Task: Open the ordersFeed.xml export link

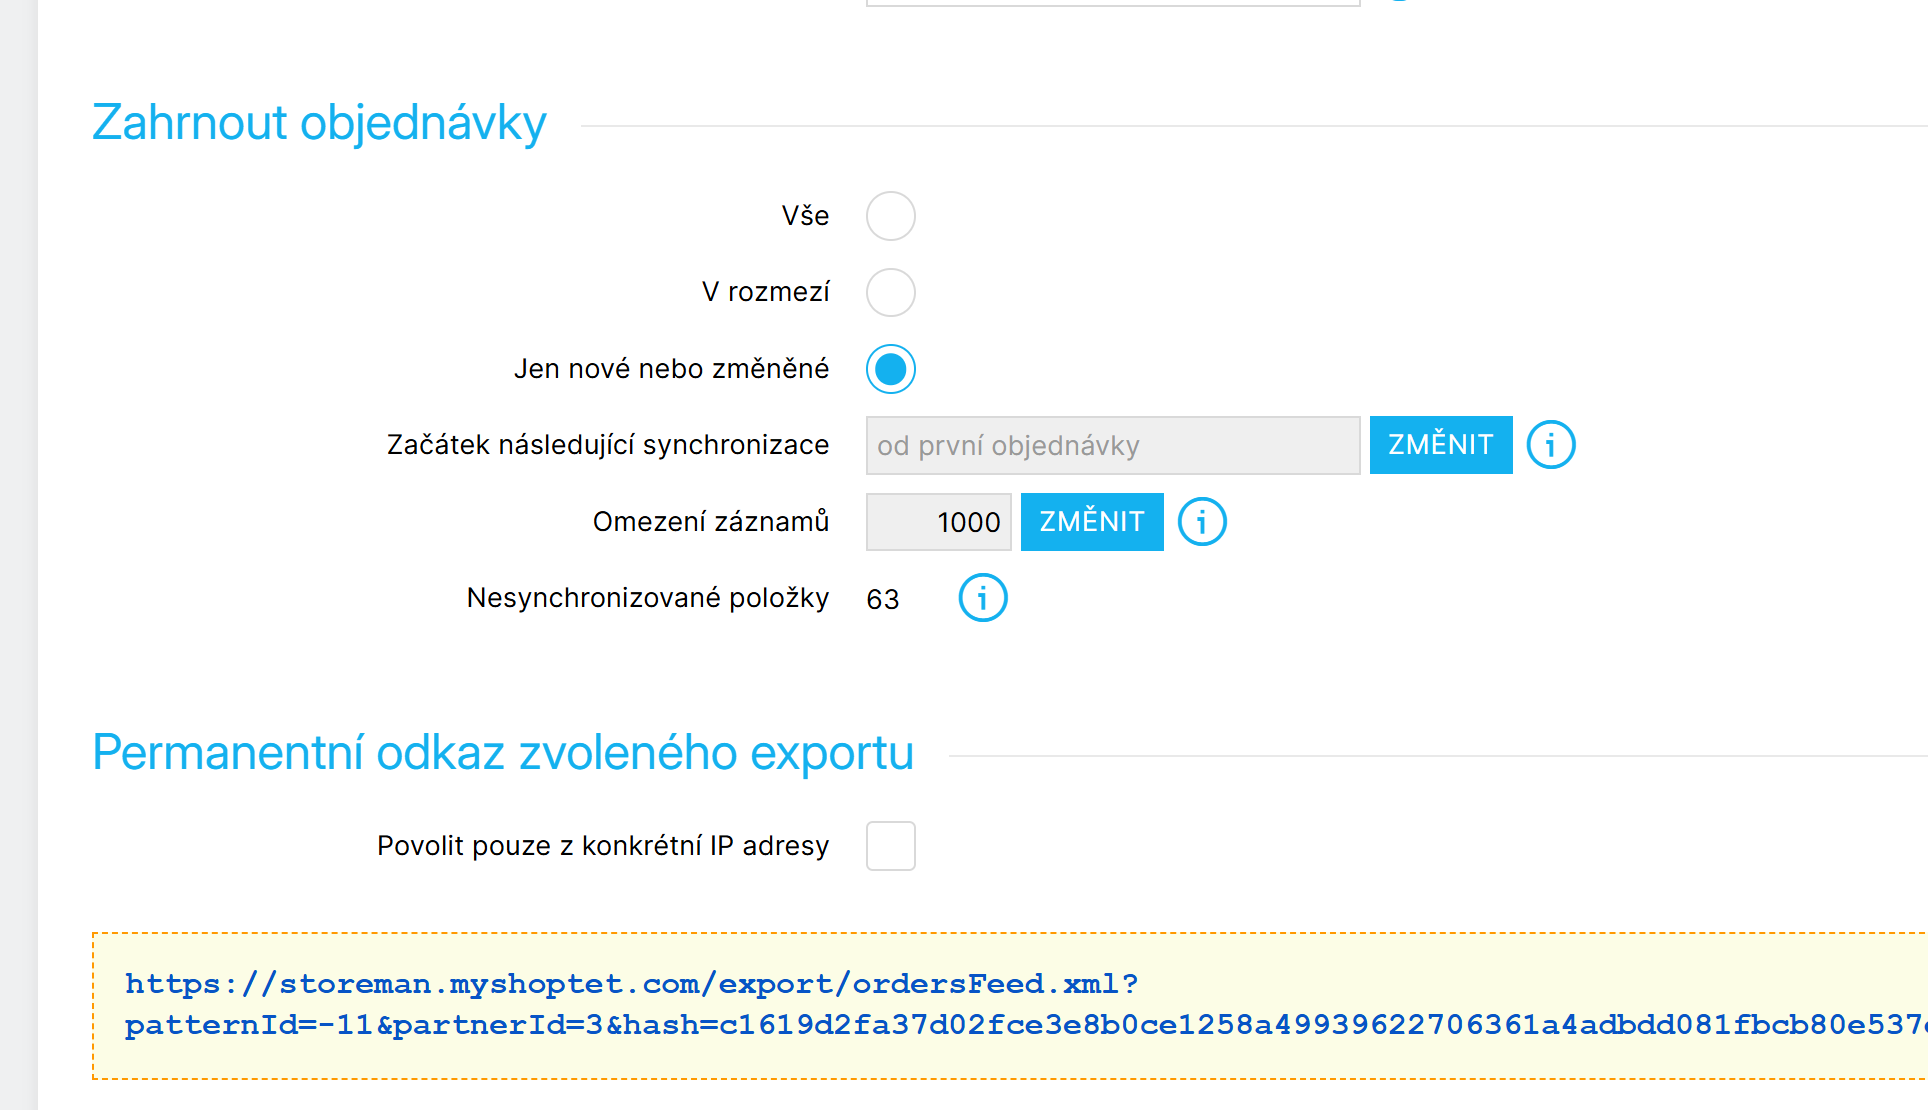Action: point(630,984)
